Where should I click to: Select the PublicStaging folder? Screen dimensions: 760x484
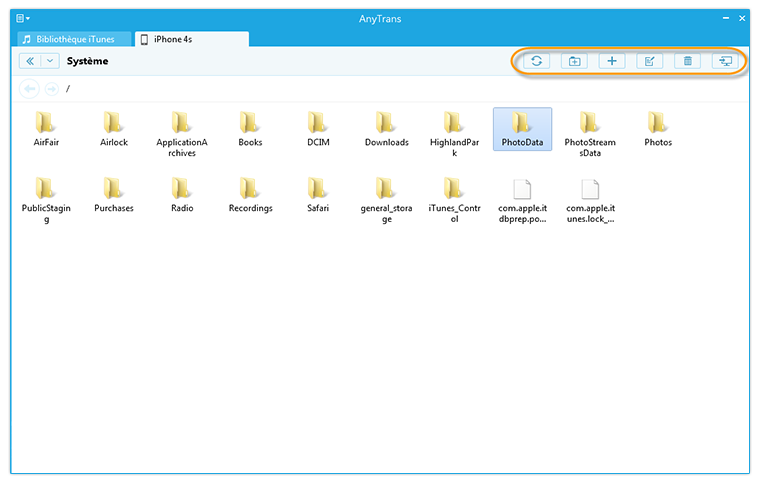point(46,200)
